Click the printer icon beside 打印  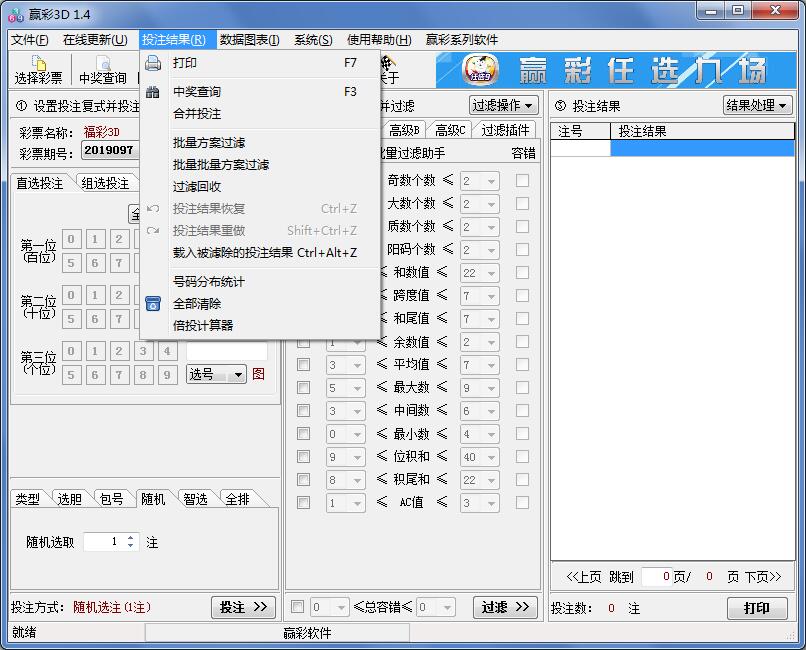[x=151, y=62]
